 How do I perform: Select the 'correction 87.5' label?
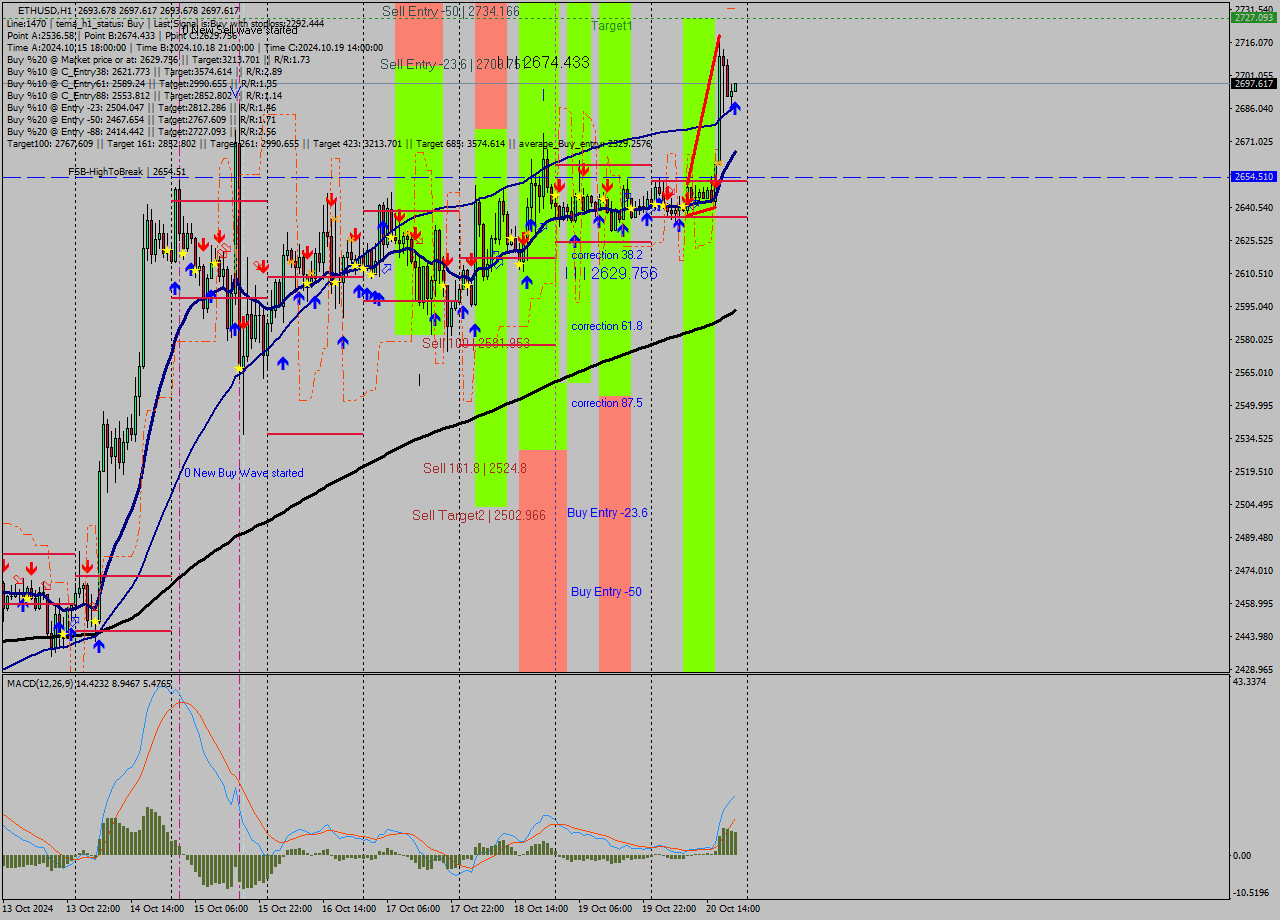tap(607, 403)
